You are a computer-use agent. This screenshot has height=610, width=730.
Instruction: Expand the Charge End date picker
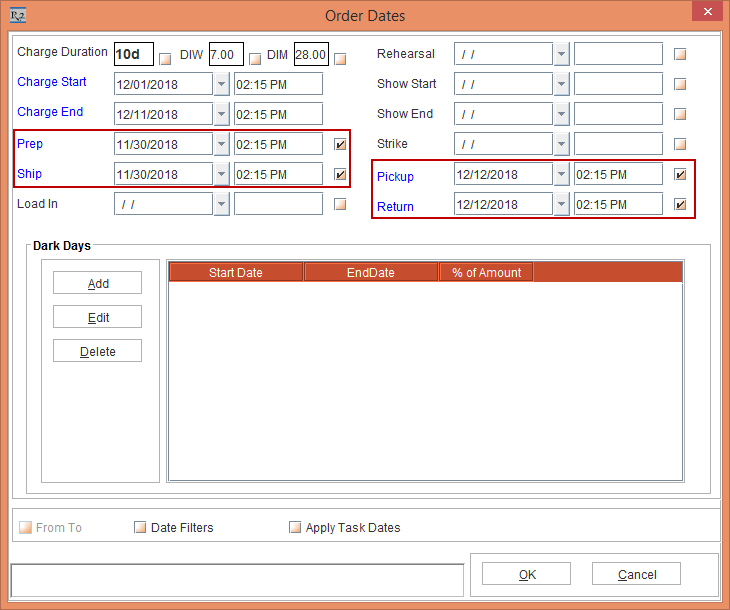click(x=221, y=114)
